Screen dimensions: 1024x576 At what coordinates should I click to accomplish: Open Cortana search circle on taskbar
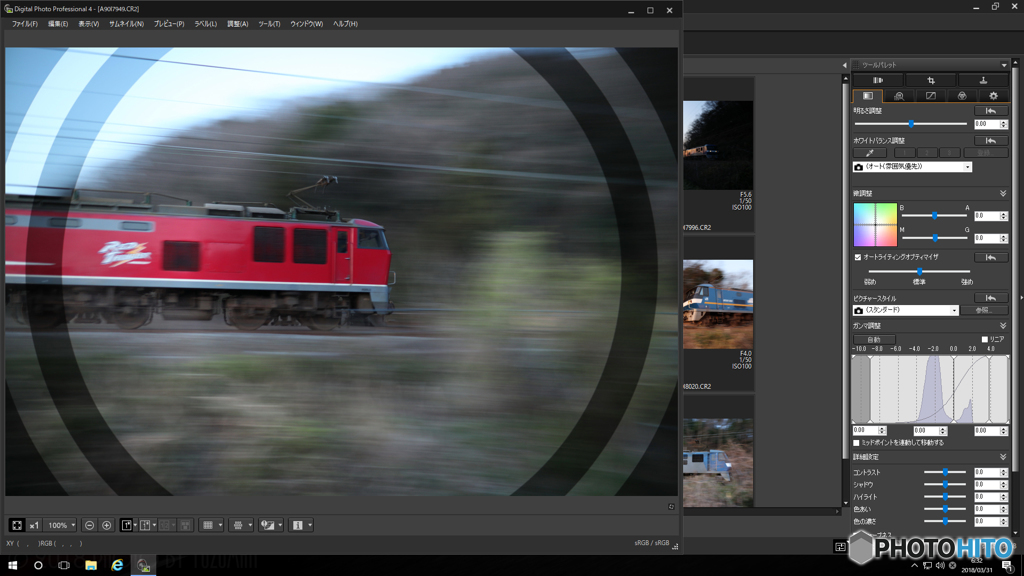click(38, 565)
